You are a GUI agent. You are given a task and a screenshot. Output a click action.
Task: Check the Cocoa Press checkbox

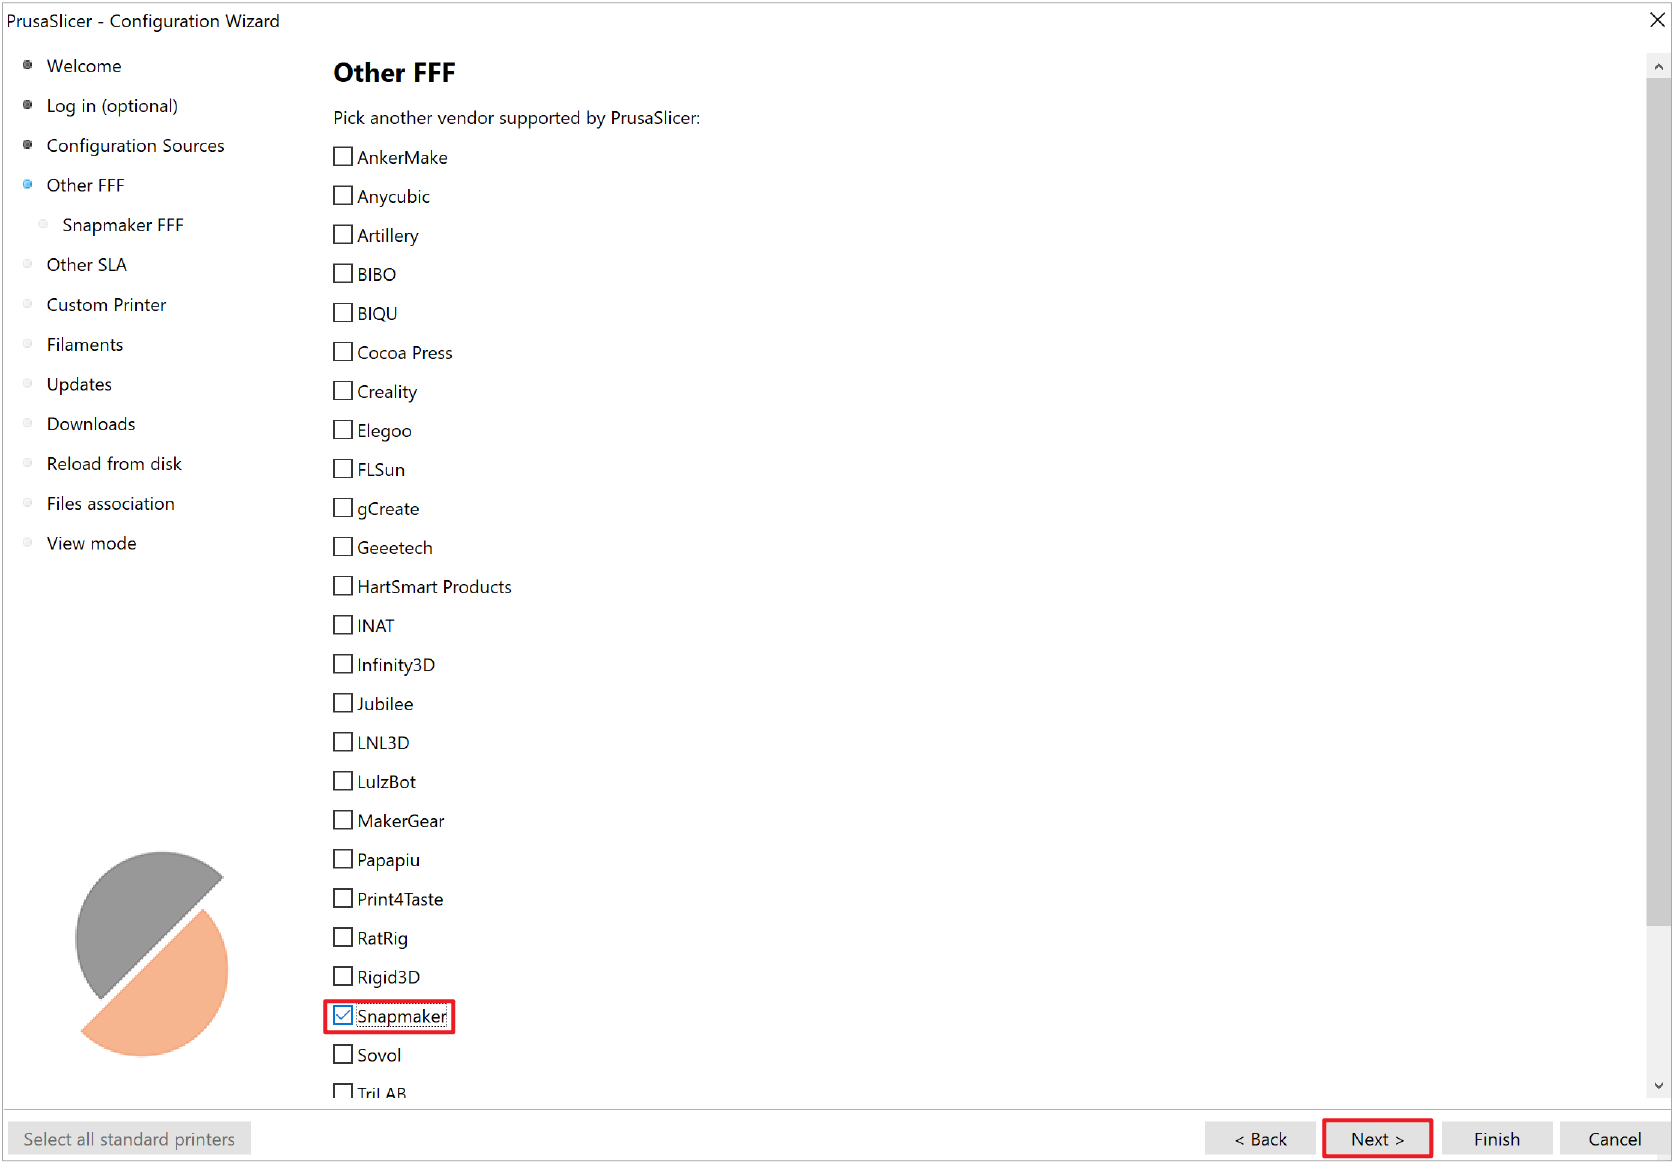point(343,352)
